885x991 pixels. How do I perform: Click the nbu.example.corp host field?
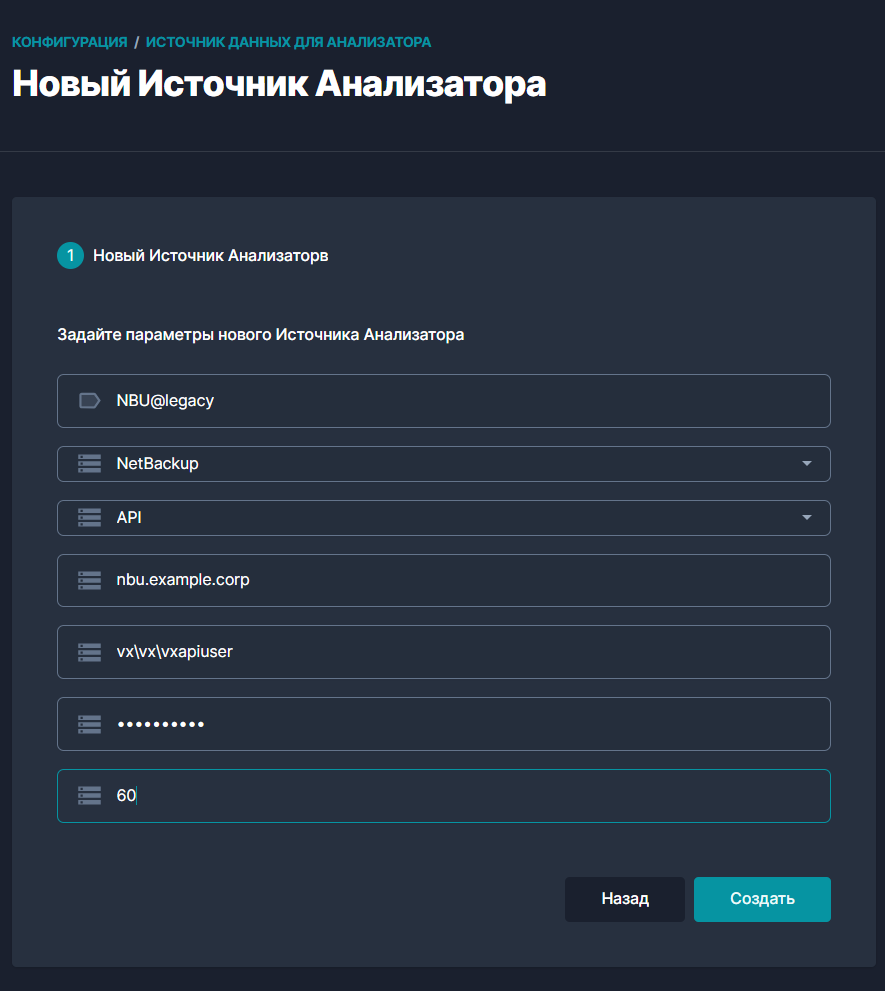tap(460, 580)
